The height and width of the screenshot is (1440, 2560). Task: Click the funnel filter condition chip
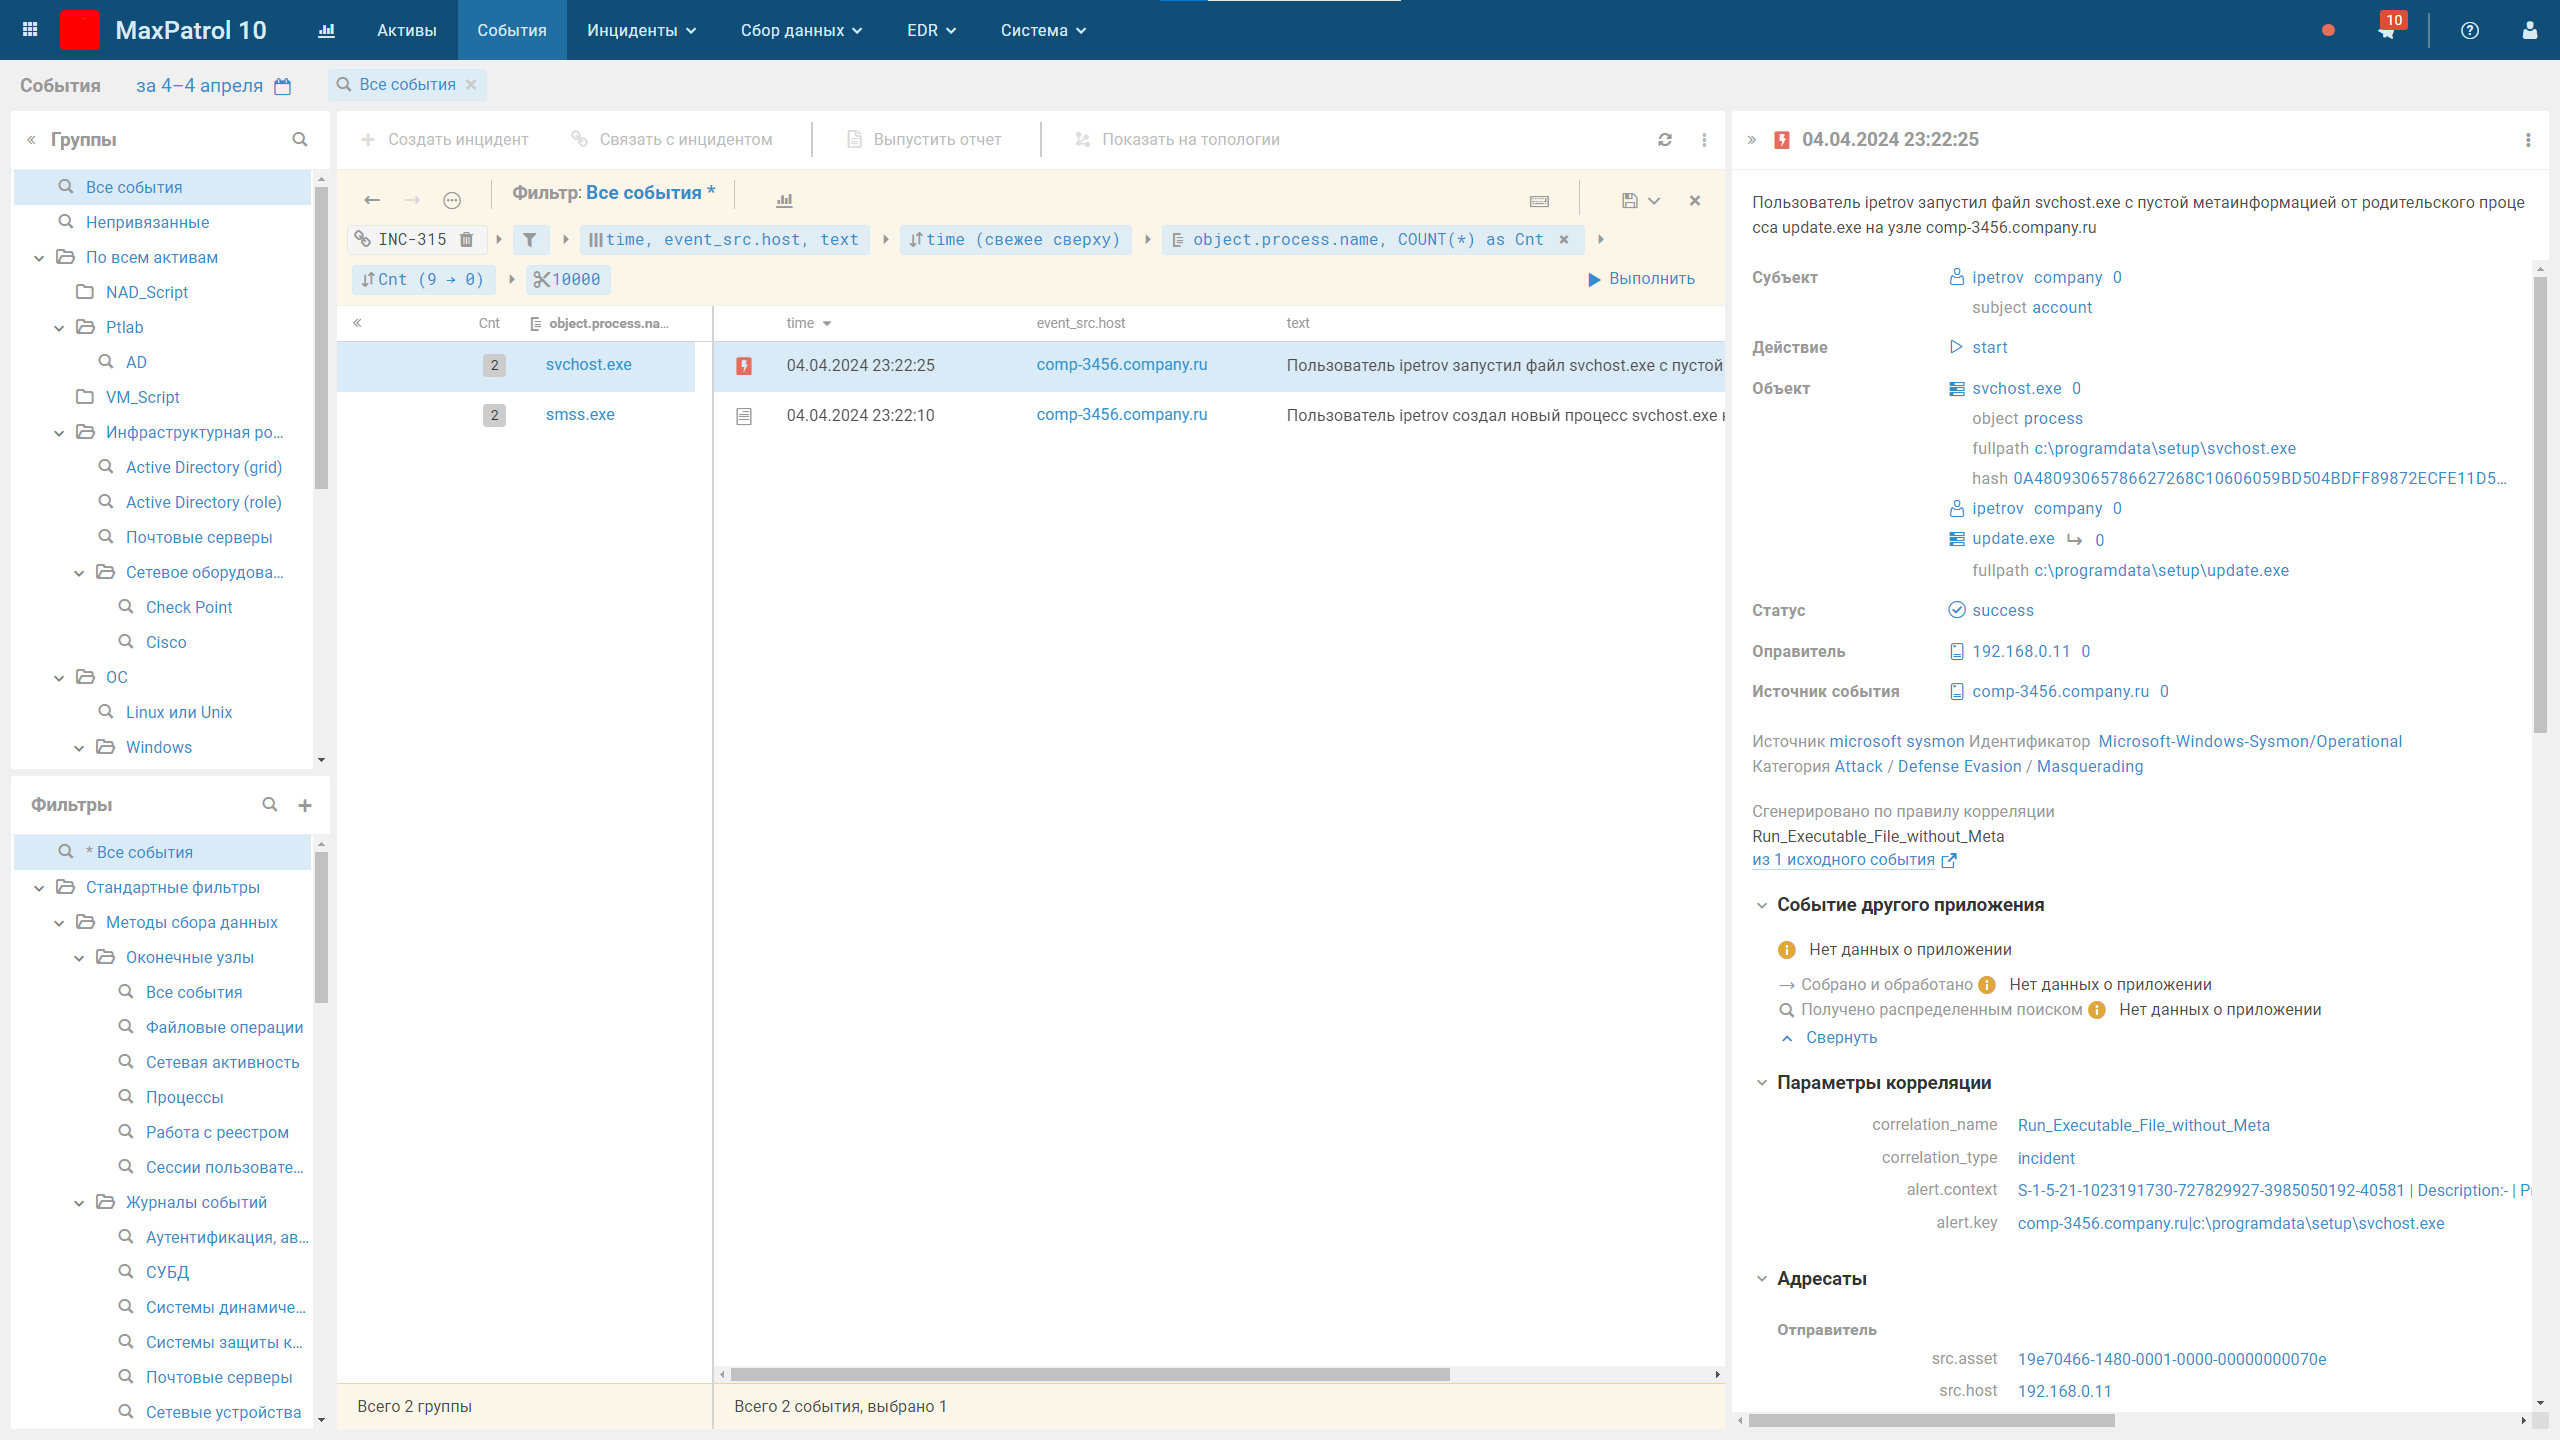tap(530, 239)
